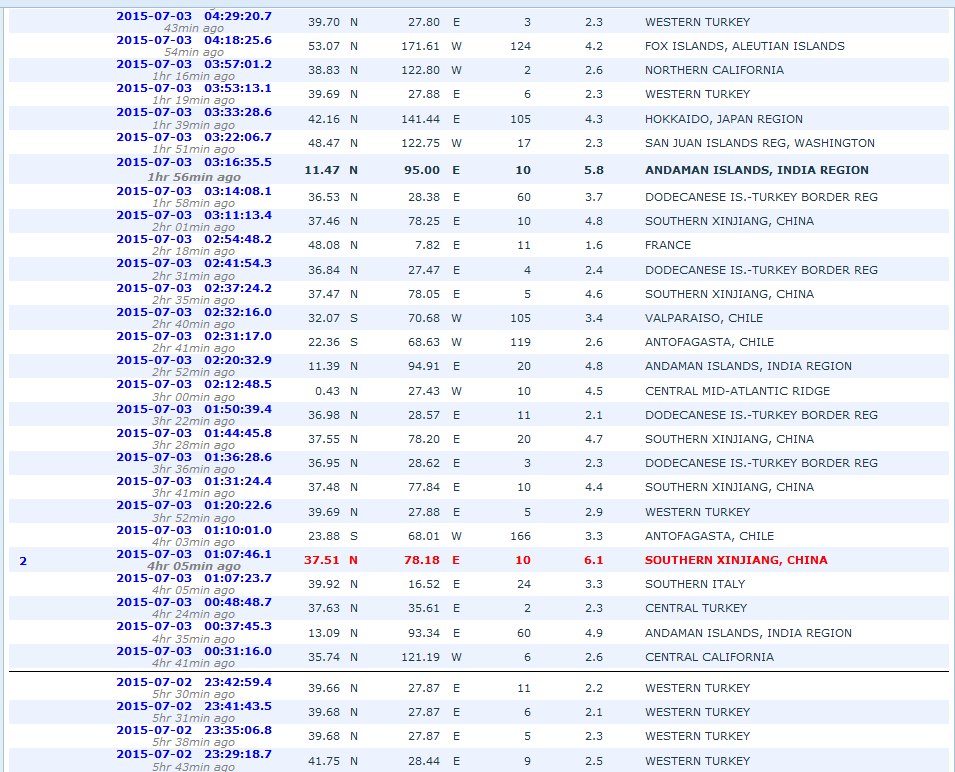The height and width of the screenshot is (772, 955).
Task: Open the 2015-07-02 23:41:43.5 earthquake entry
Action: pos(194,706)
